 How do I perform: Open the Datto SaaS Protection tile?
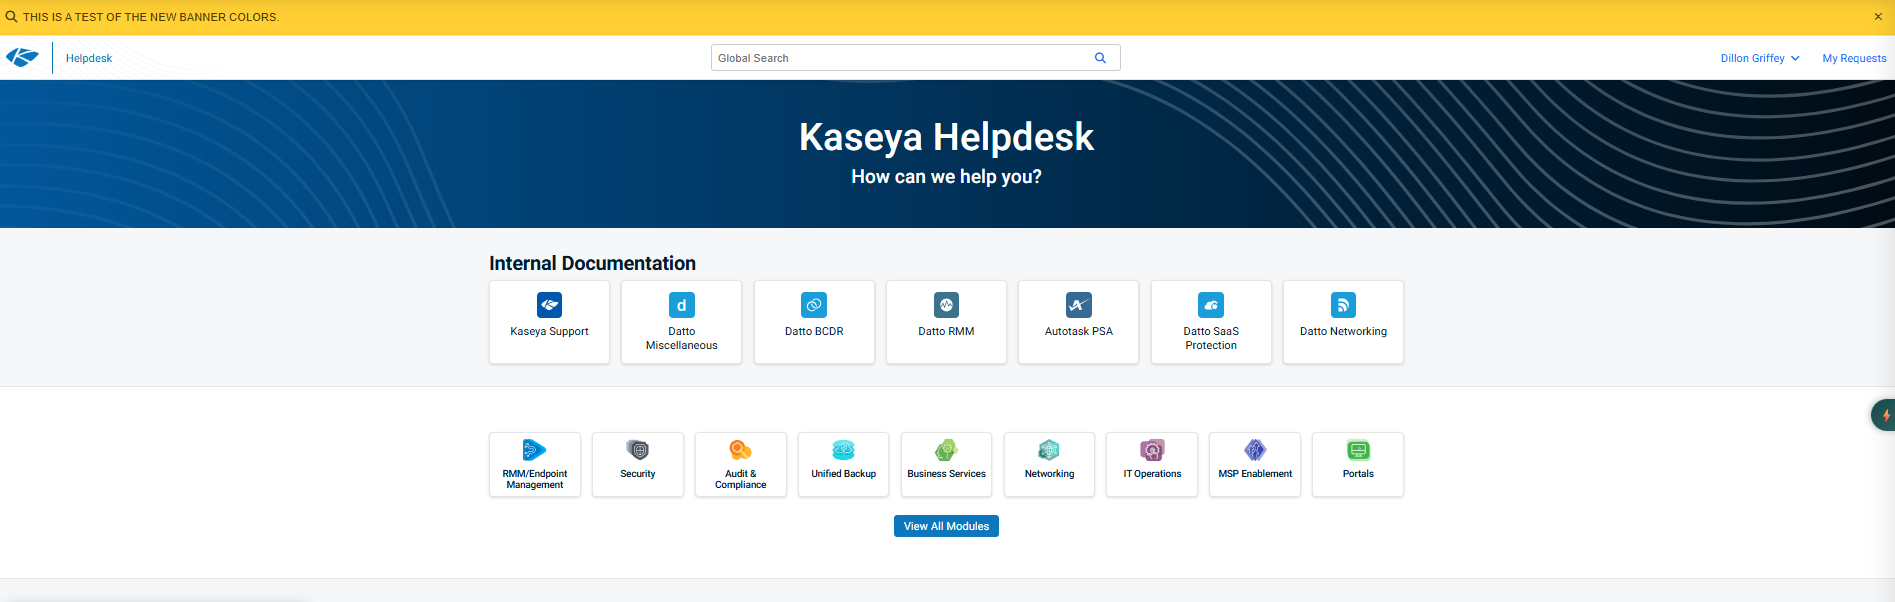coord(1211,321)
